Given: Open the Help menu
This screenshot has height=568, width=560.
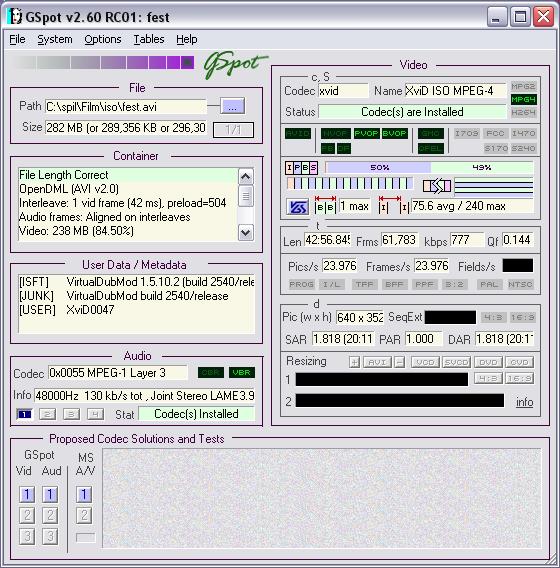Looking at the screenshot, I should pyautogui.click(x=187, y=39).
